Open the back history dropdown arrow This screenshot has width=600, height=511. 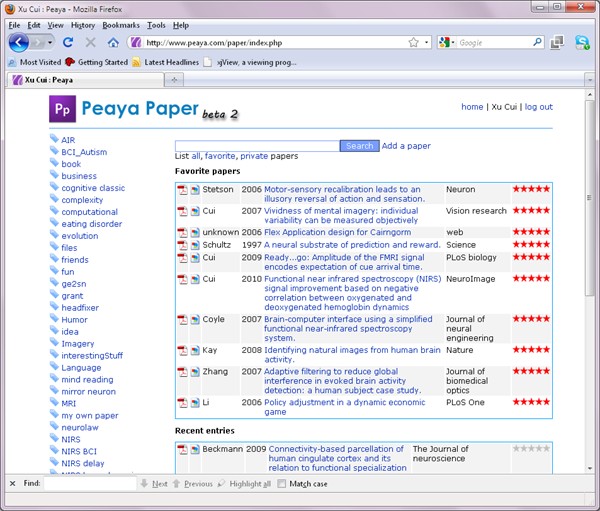coord(50,42)
